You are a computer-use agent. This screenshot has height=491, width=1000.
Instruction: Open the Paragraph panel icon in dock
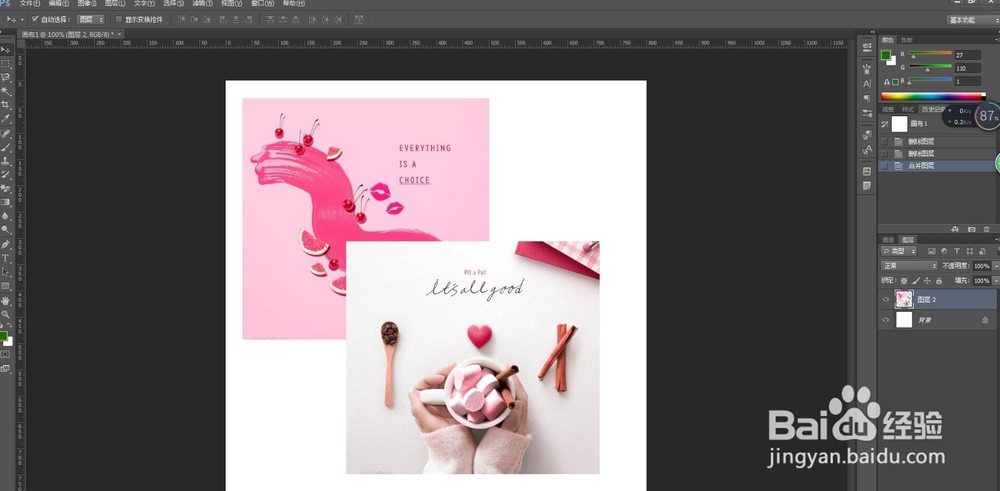[867, 98]
